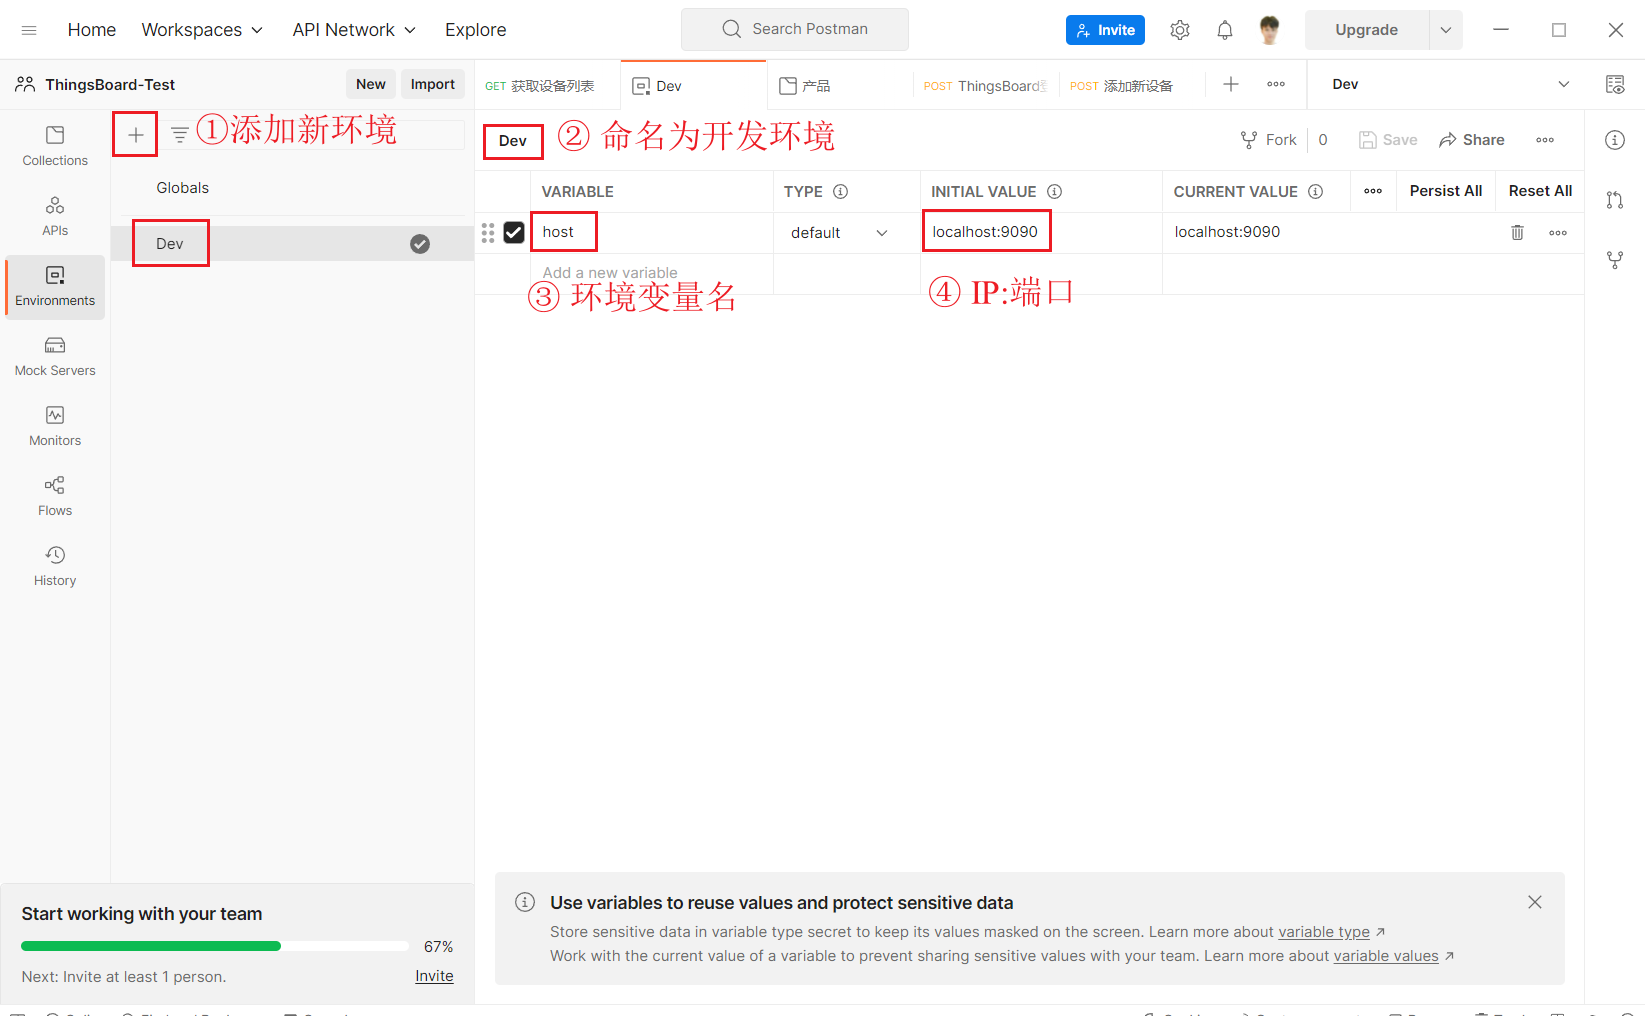Click Reset All
The image size is (1645, 1016).
1540,191
